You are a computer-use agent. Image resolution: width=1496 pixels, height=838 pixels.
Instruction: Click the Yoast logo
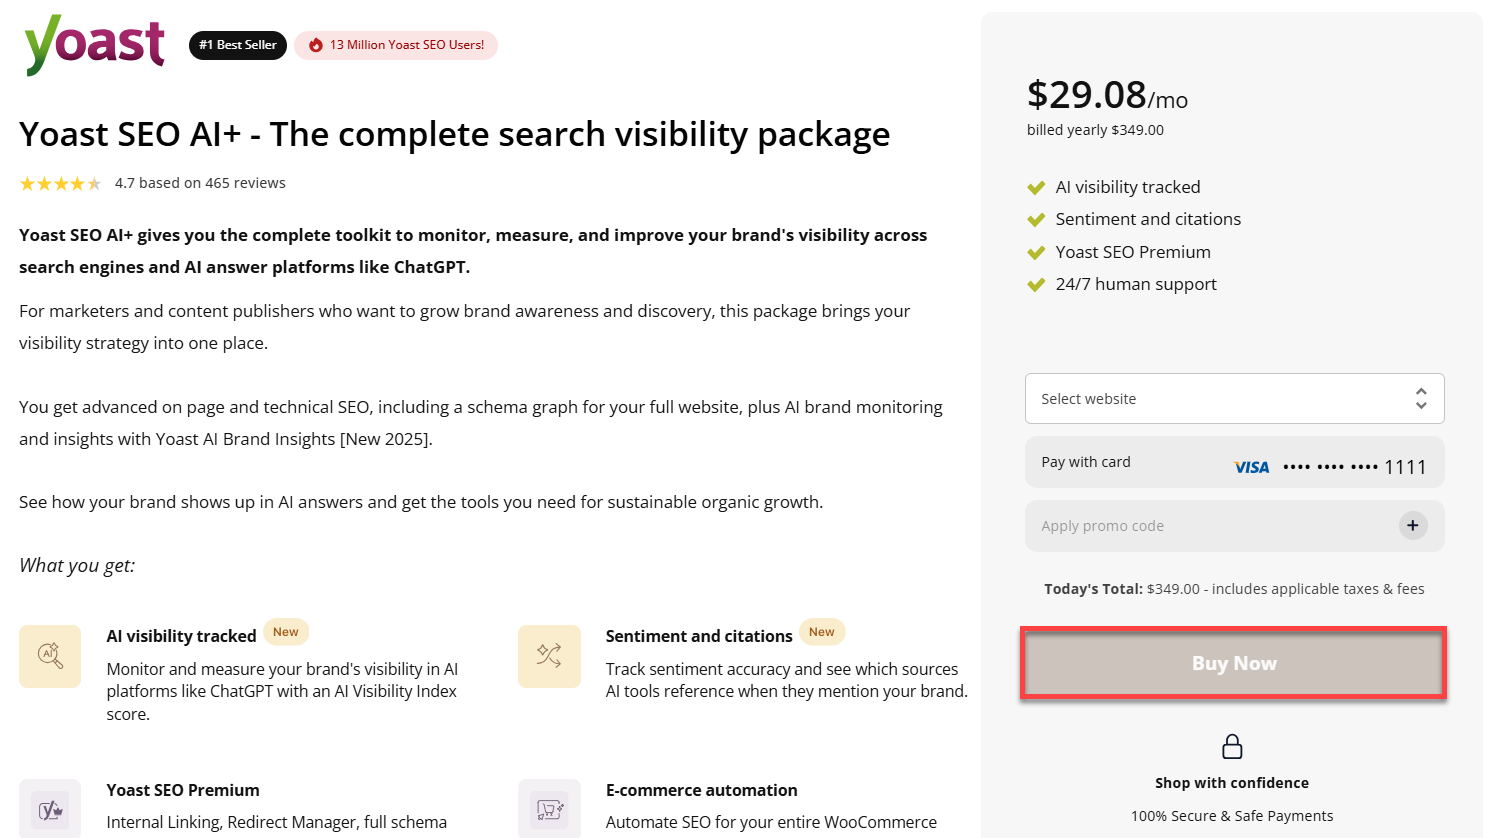[95, 44]
